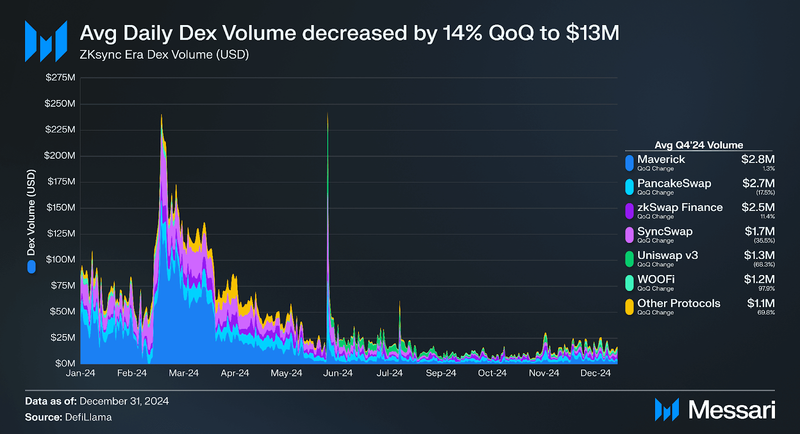The image size is (800, 434).
Task: Click the '$75M' y-axis label
Action: point(63,286)
